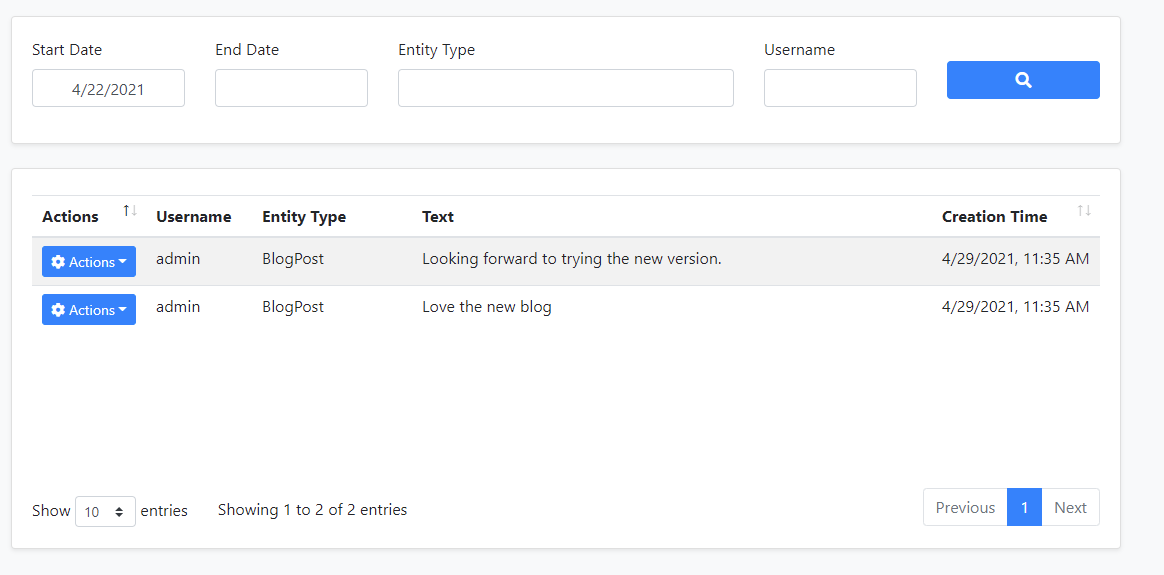Go to the Next page
The height and width of the screenshot is (575, 1164).
point(1070,507)
